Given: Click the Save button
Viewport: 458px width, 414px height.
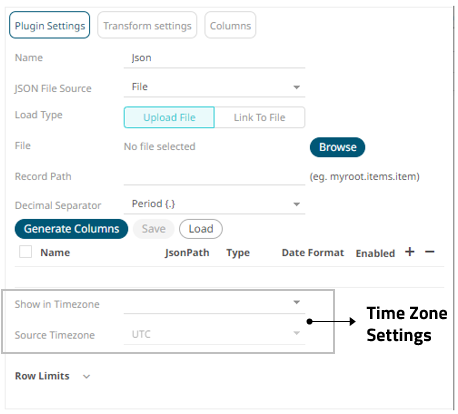Looking at the screenshot, I should click(154, 229).
